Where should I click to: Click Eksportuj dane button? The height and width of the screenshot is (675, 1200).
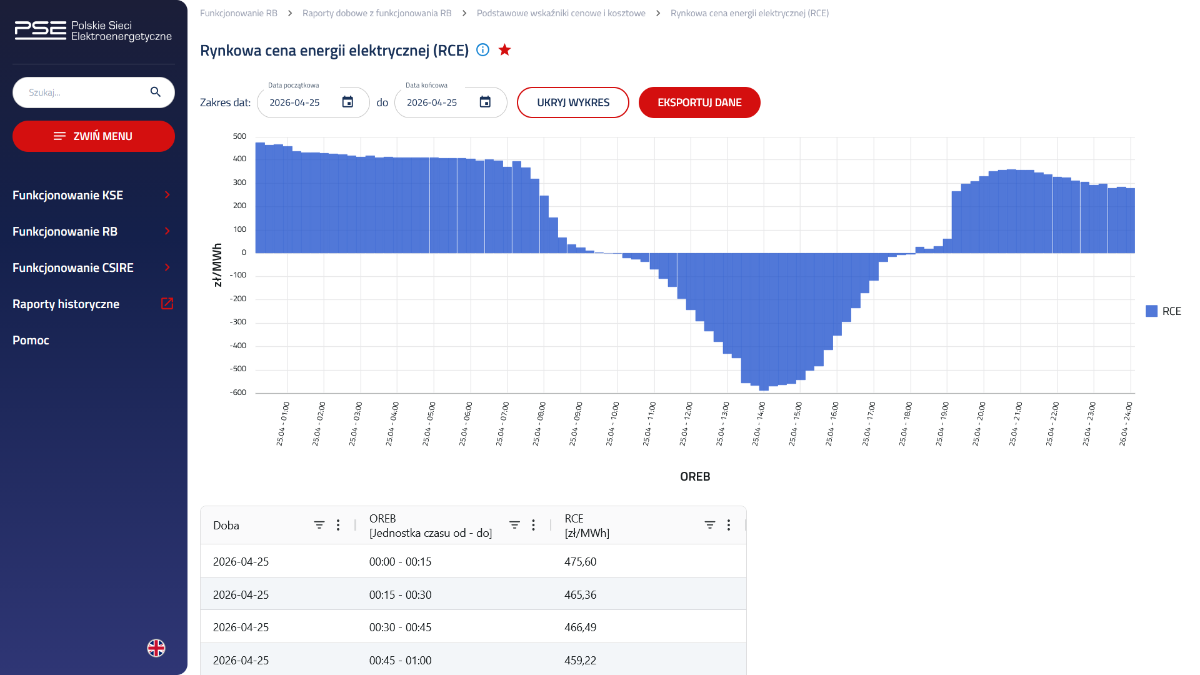(x=699, y=102)
